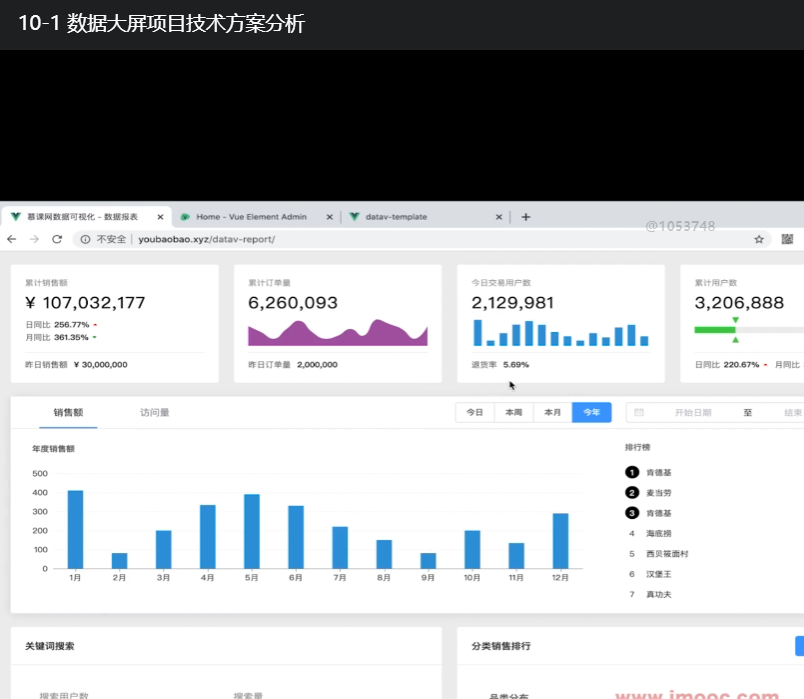This screenshot has height=699, width=804.
Task: Click the calendar icon in the date range picker
Action: [x=638, y=412]
